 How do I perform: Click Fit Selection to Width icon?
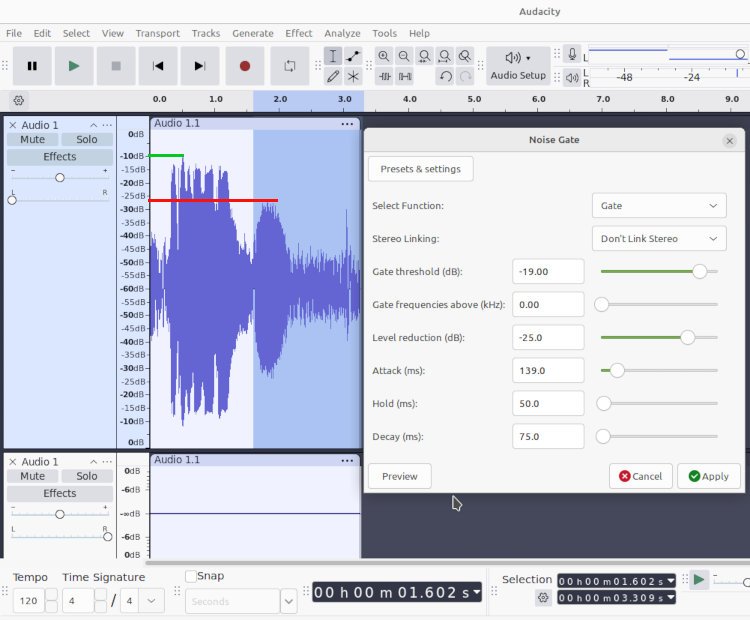click(x=424, y=56)
